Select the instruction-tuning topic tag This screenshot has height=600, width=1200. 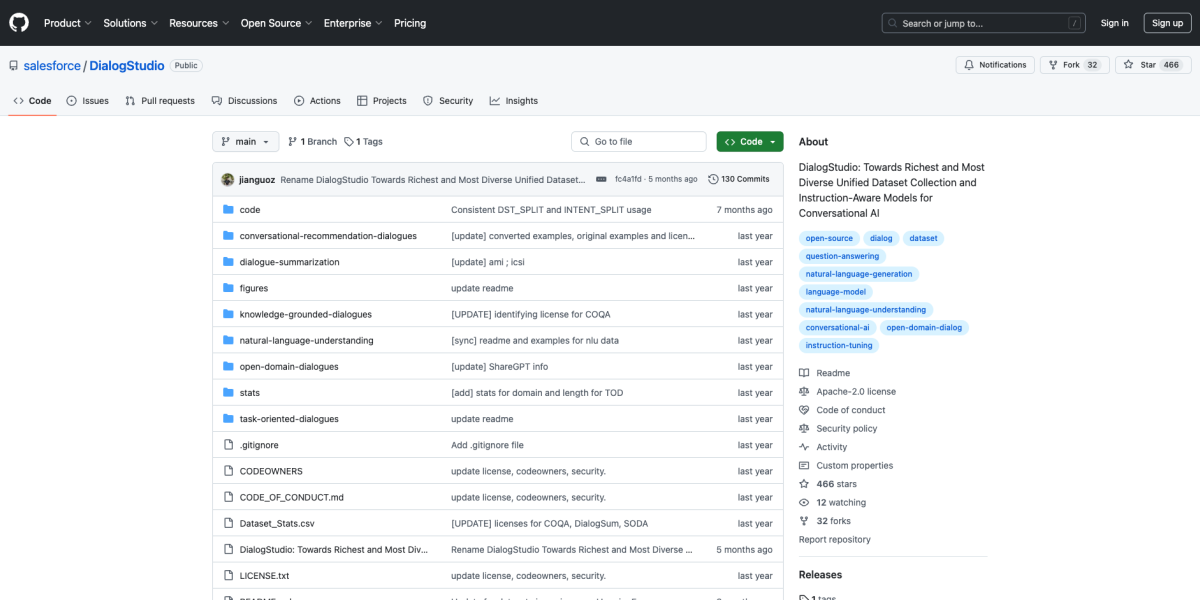(839, 345)
